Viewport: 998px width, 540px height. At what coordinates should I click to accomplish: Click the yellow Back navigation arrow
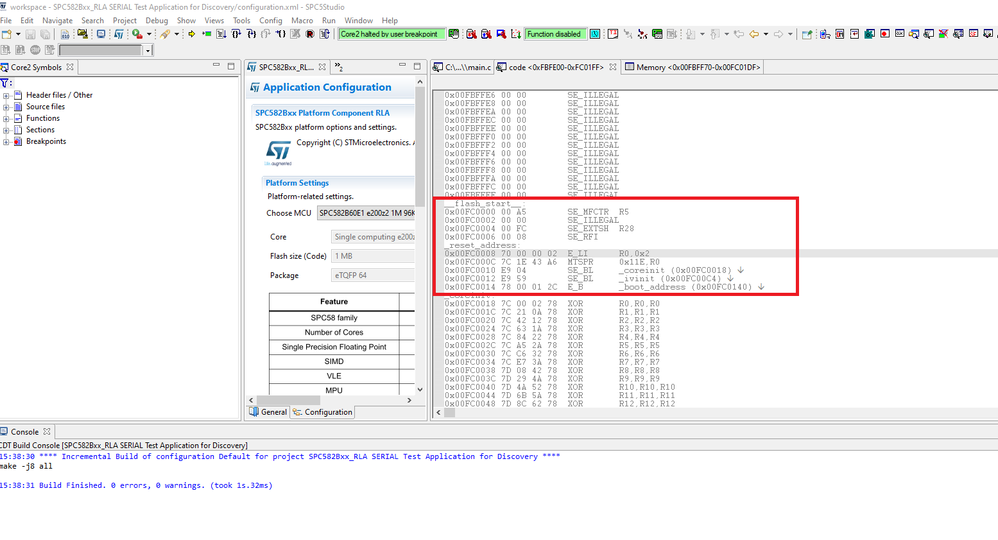coord(754,34)
